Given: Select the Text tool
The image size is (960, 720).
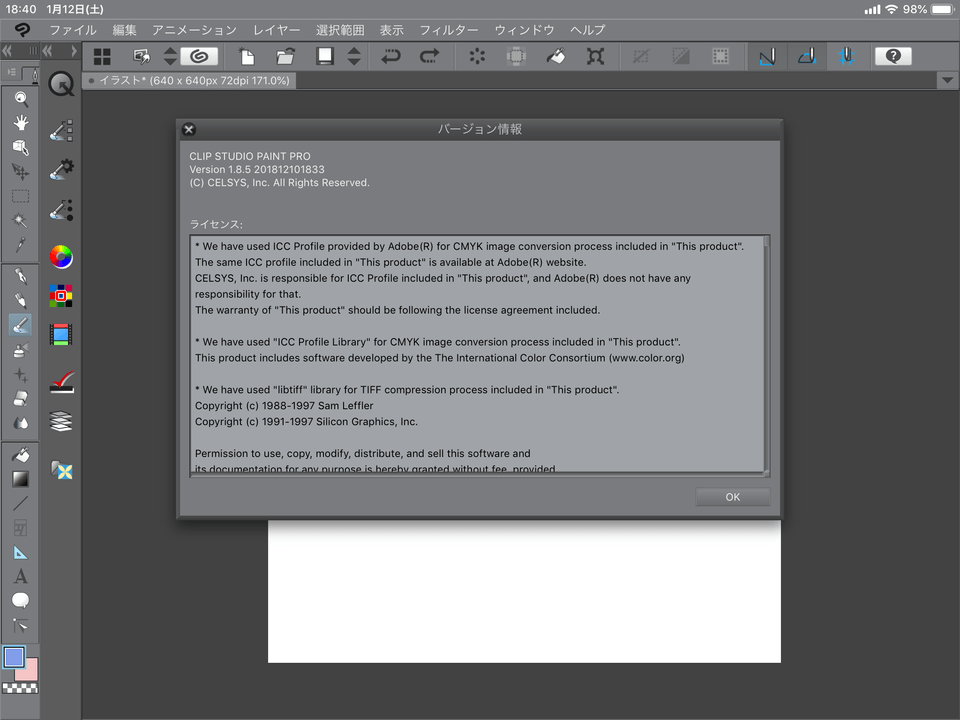Looking at the screenshot, I should click(21, 576).
